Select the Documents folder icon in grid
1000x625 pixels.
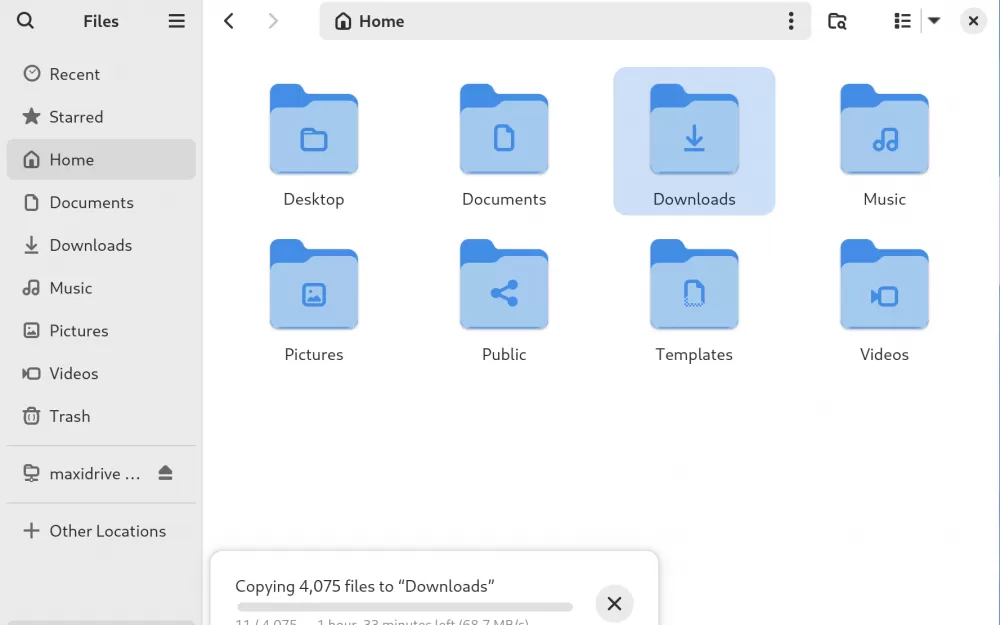pos(504,129)
